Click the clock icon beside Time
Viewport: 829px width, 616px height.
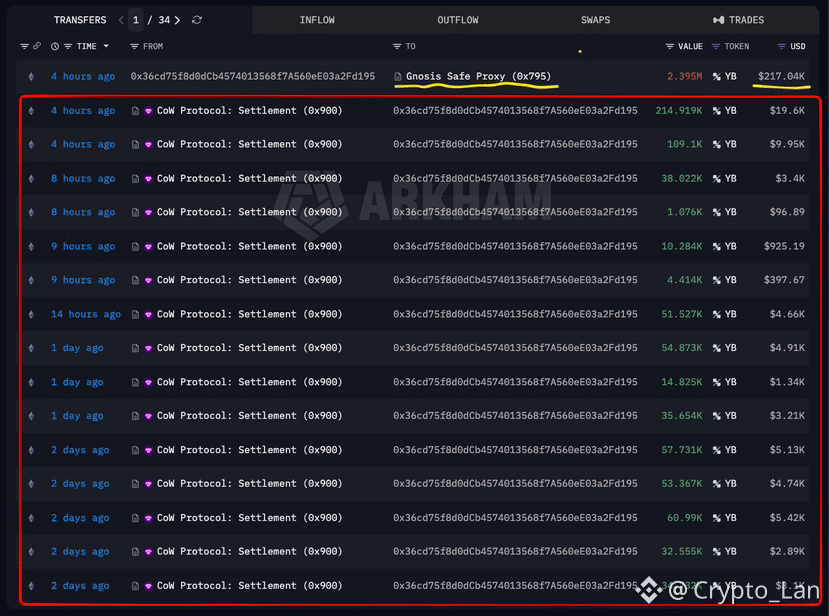[x=54, y=47]
